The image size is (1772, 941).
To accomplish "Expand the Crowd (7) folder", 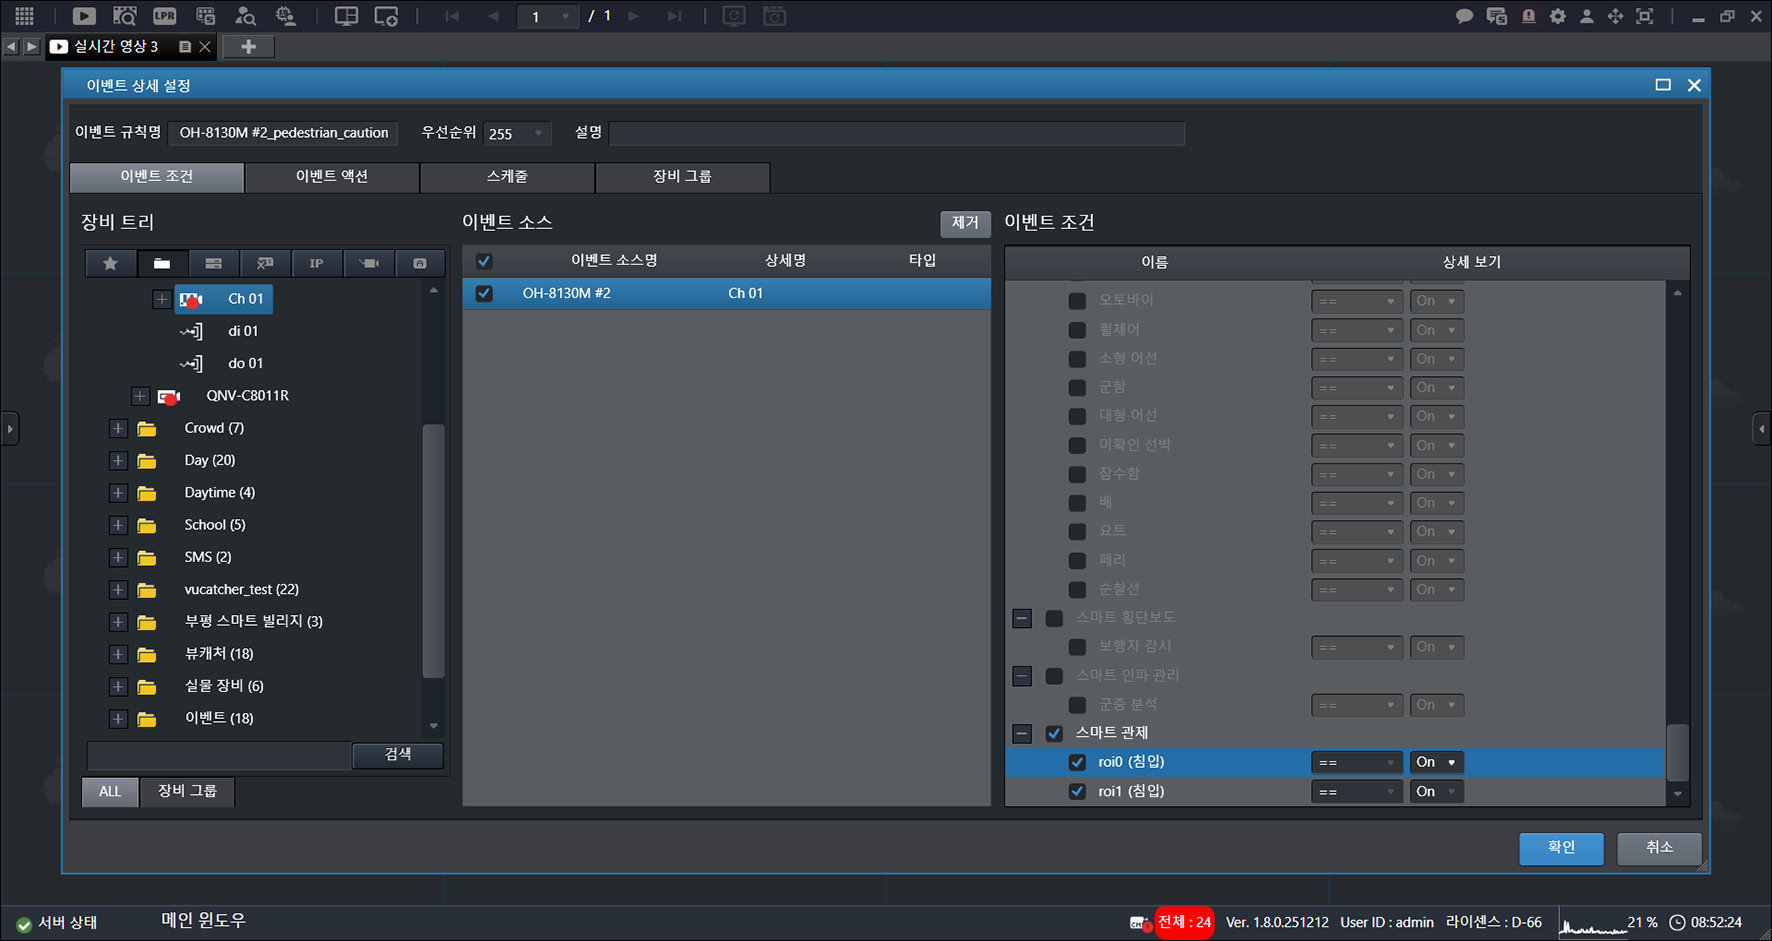I will pos(118,428).
